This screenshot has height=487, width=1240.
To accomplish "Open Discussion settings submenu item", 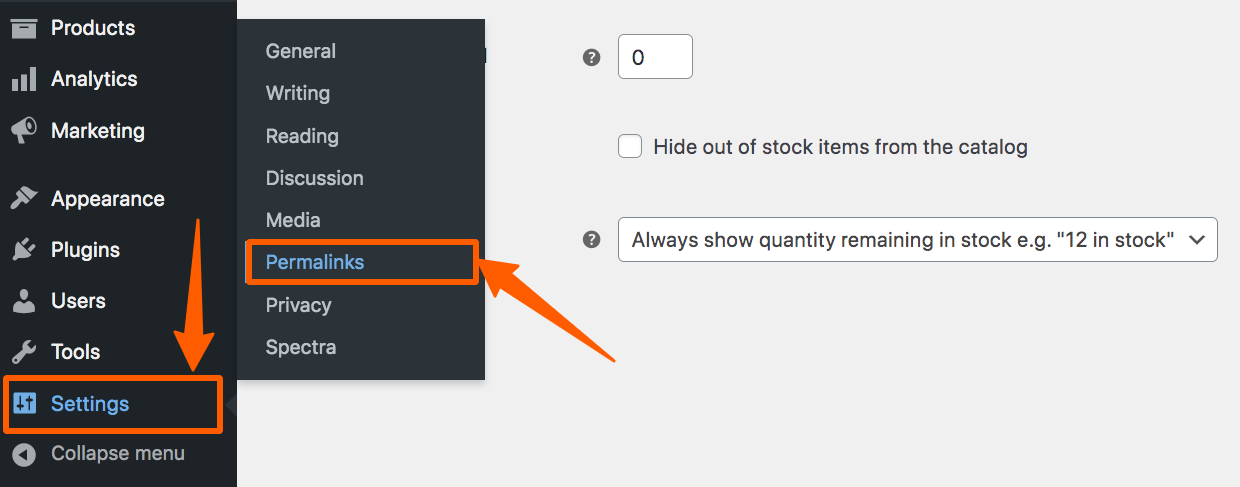I will click(315, 178).
